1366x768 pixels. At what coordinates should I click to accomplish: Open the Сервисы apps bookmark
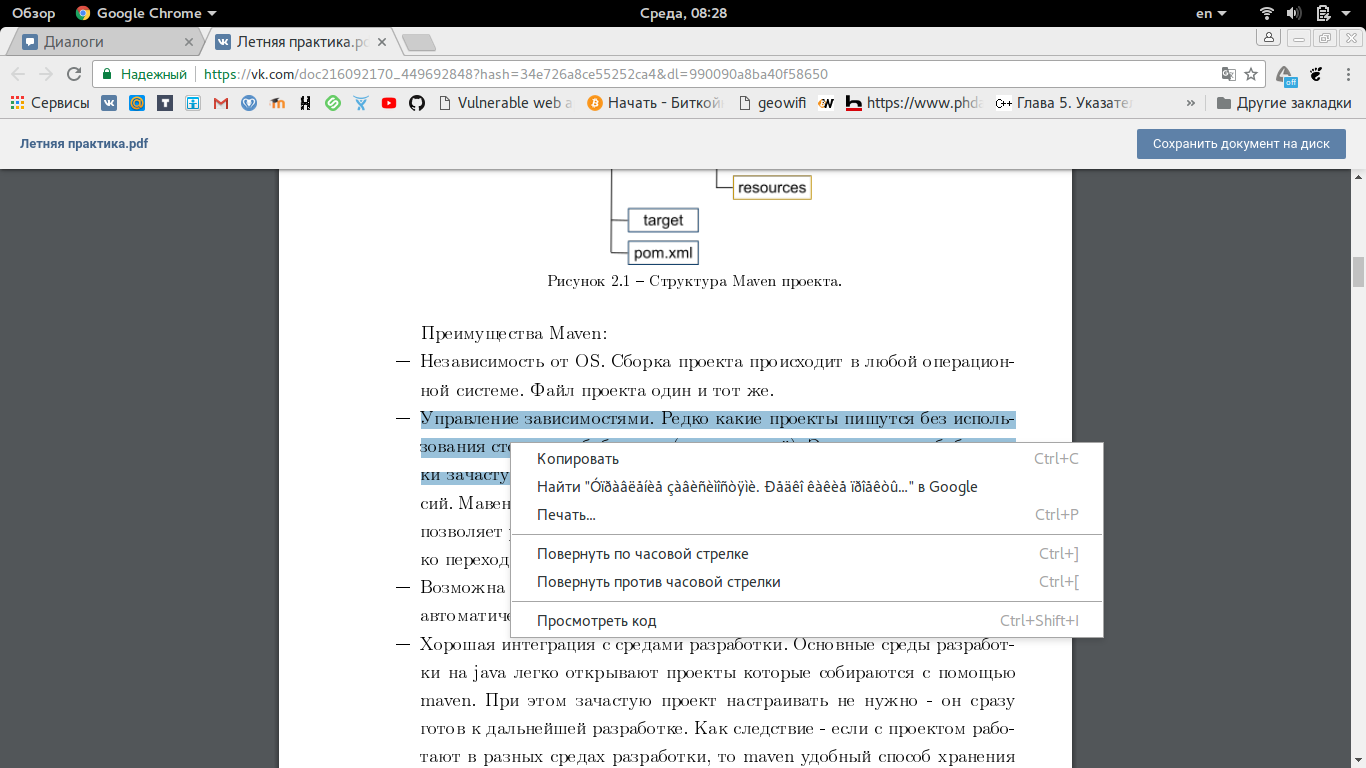tap(50, 102)
